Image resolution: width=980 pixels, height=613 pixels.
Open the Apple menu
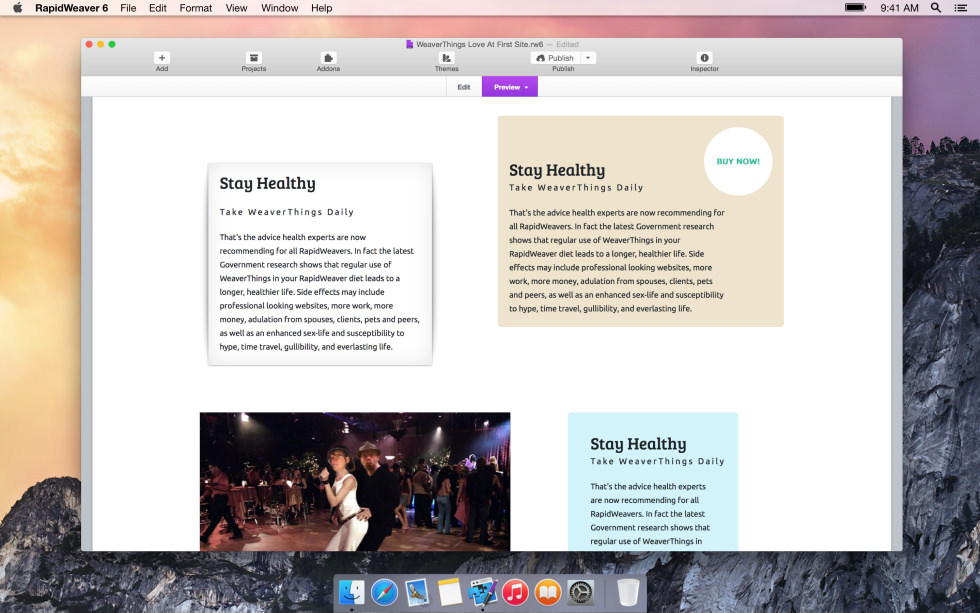[18, 8]
